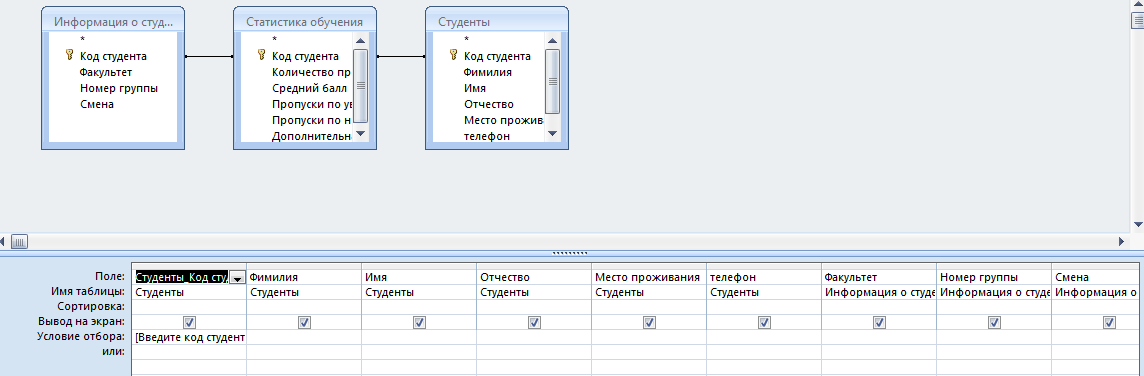Click Условие отбора field with Введите код студент
1144x376 pixels.
[190, 337]
